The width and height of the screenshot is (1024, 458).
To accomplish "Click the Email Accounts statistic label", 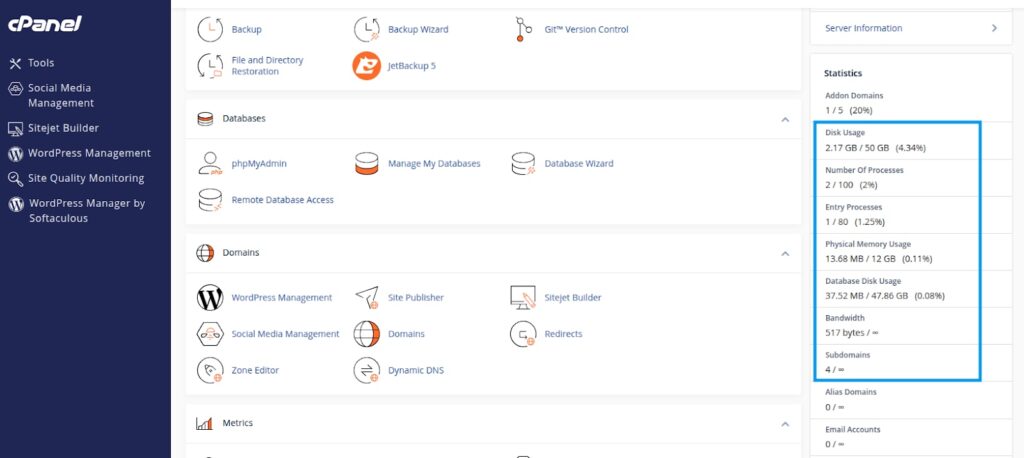I will coord(852,429).
